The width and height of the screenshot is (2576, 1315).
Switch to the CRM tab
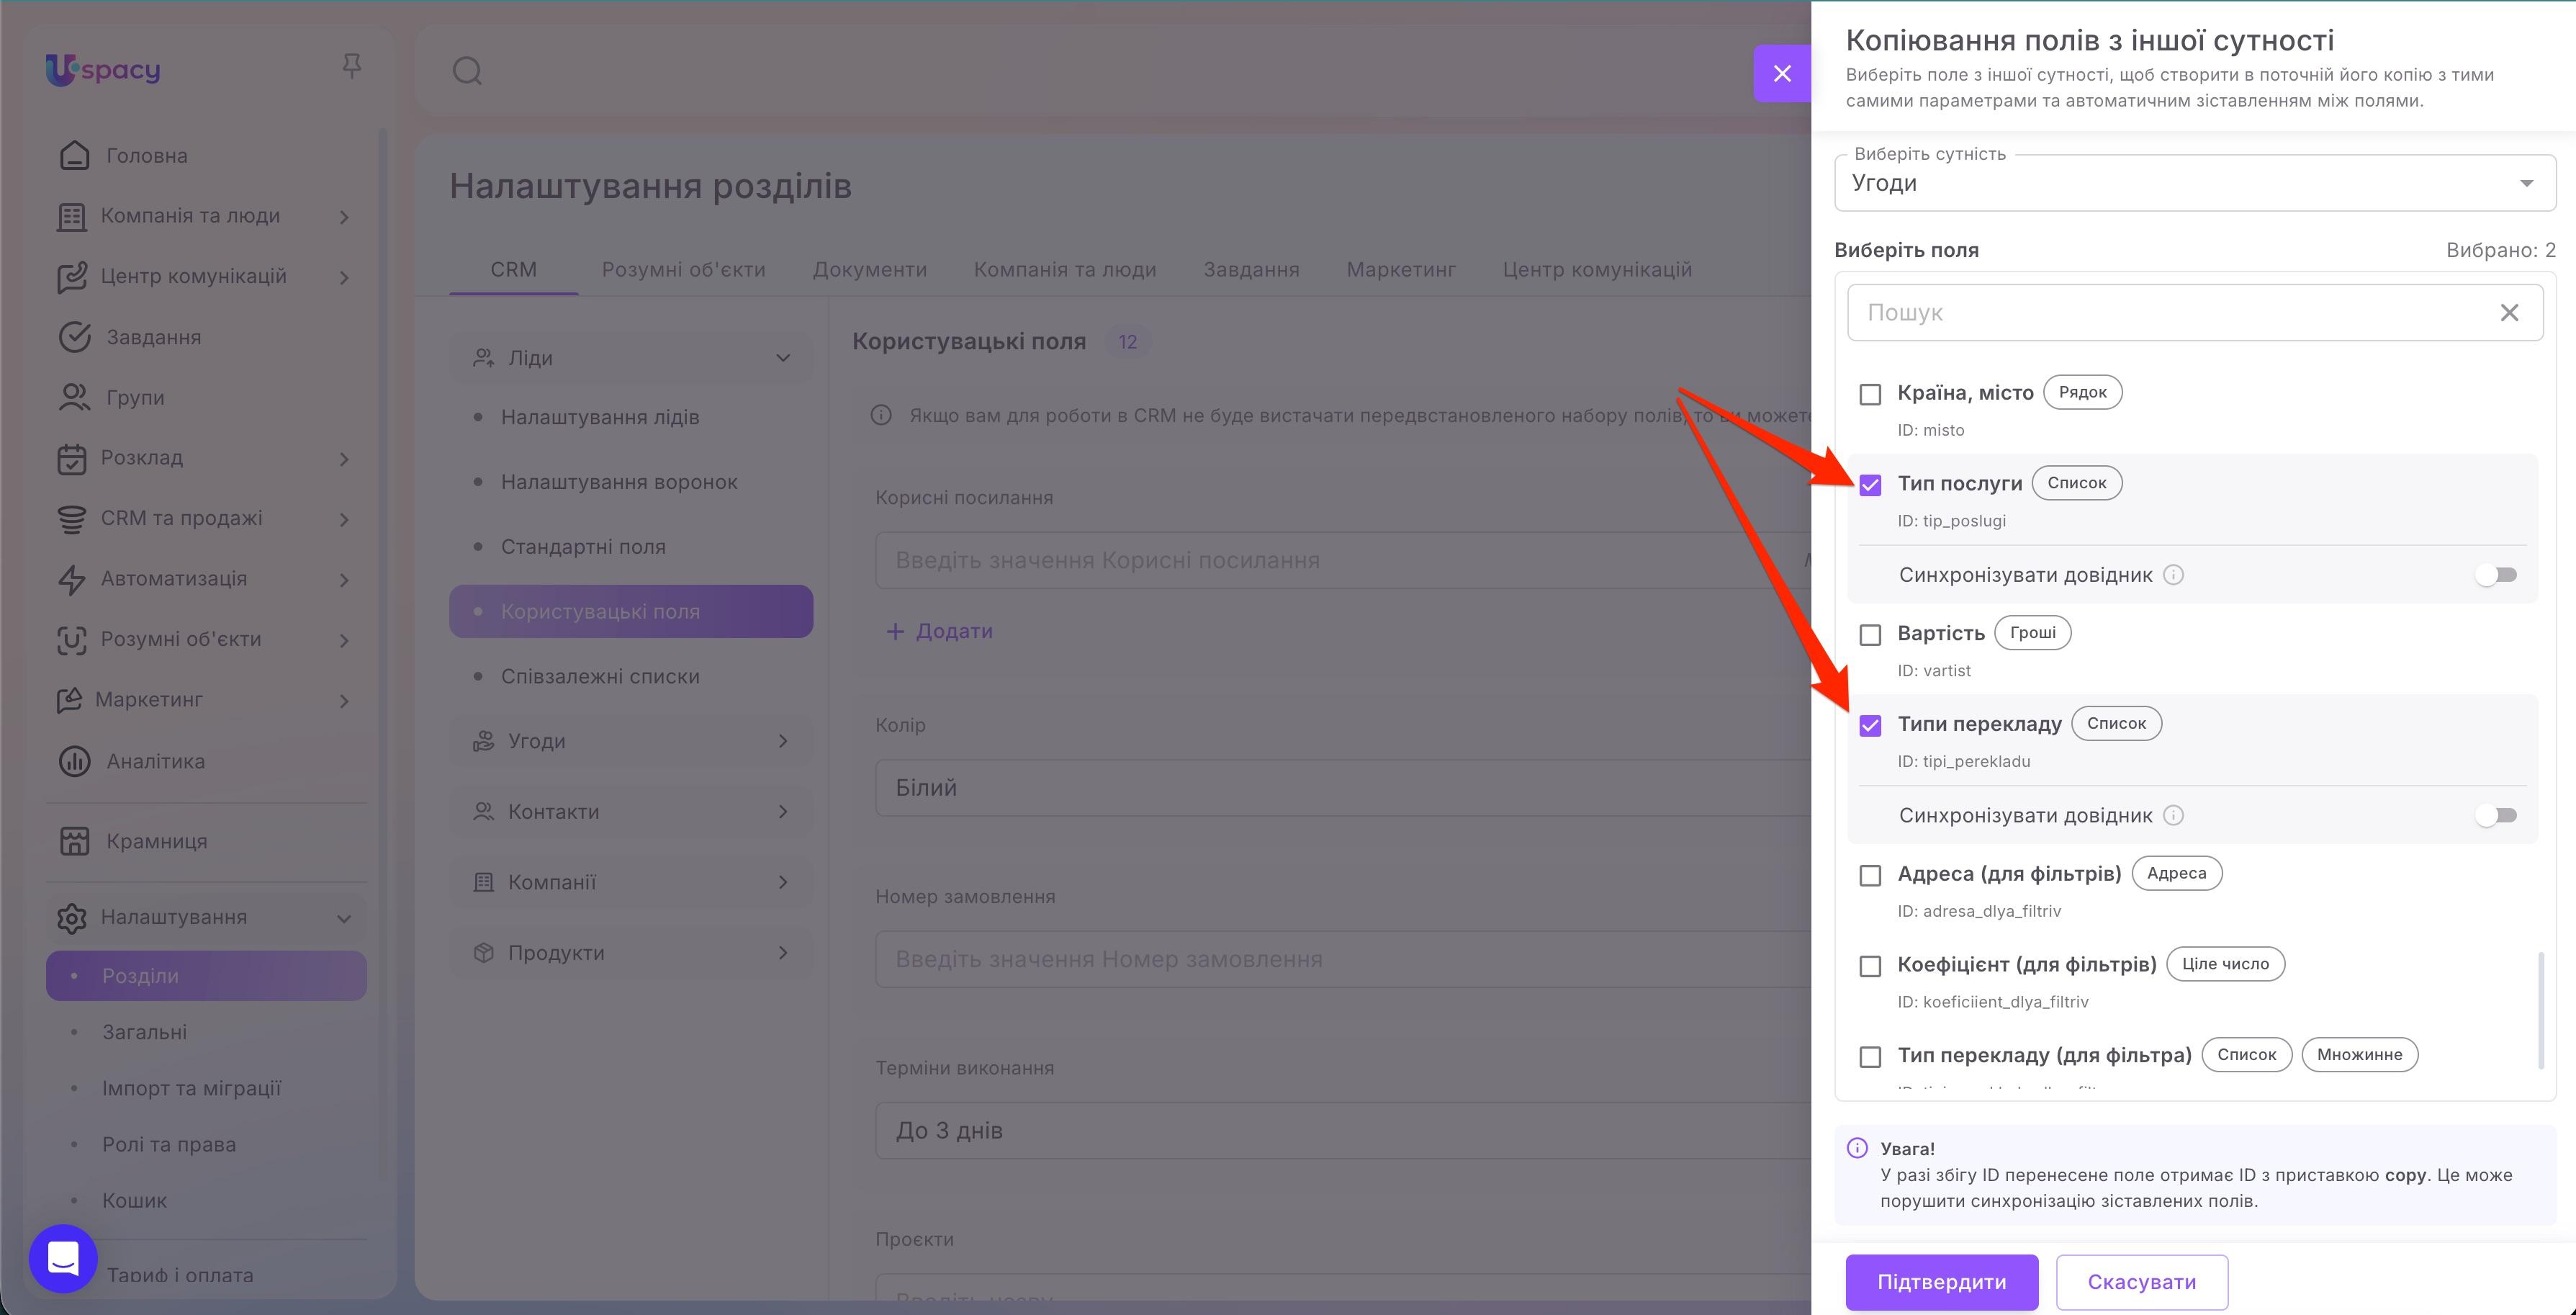513,269
